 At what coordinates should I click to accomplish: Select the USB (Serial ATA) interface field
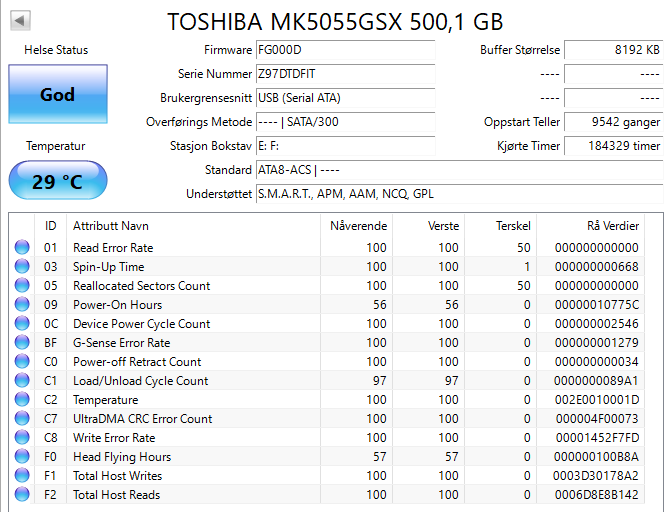click(x=345, y=98)
